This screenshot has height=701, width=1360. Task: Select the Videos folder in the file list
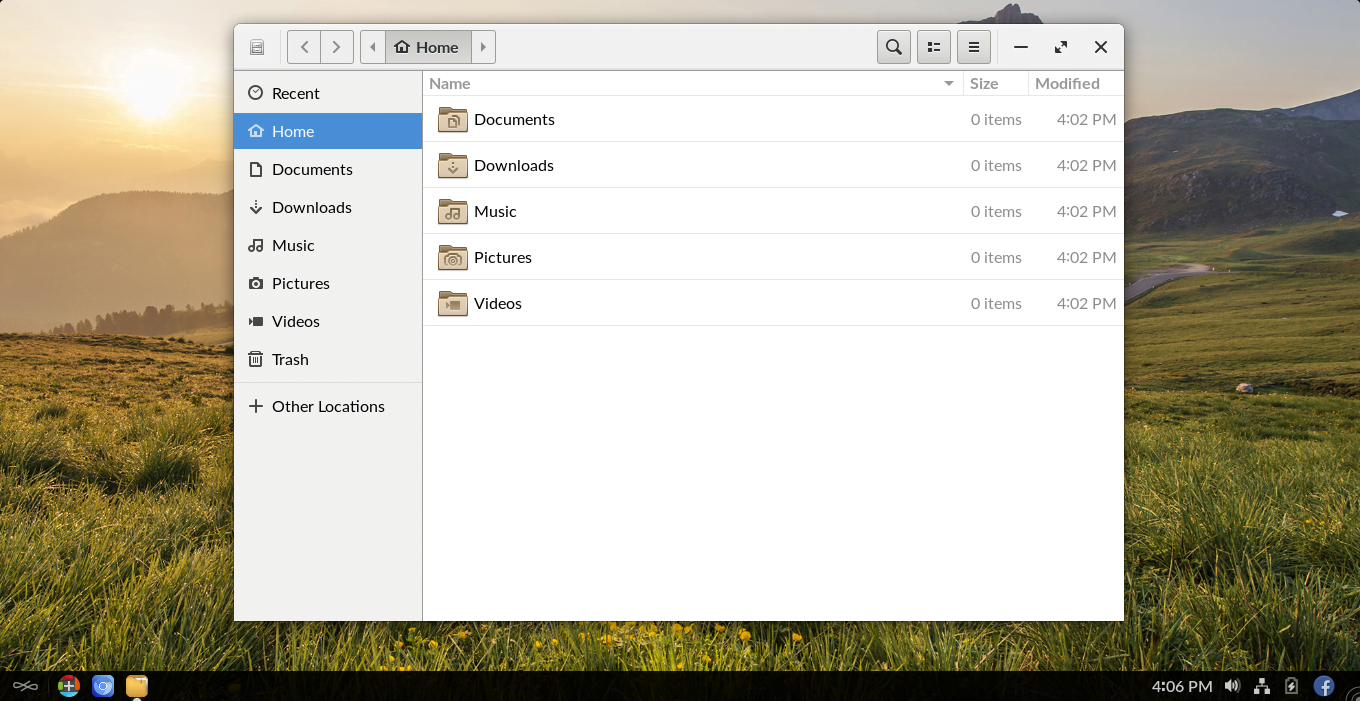click(773, 303)
